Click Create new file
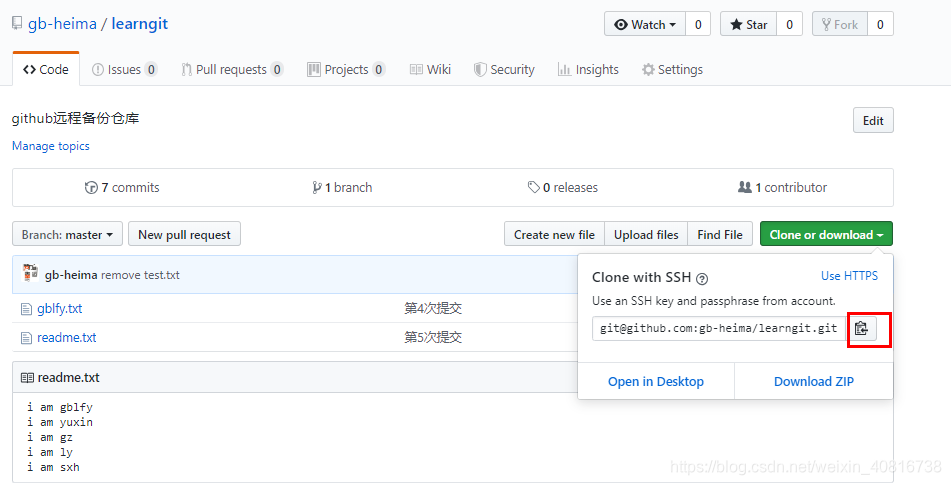 tap(554, 235)
